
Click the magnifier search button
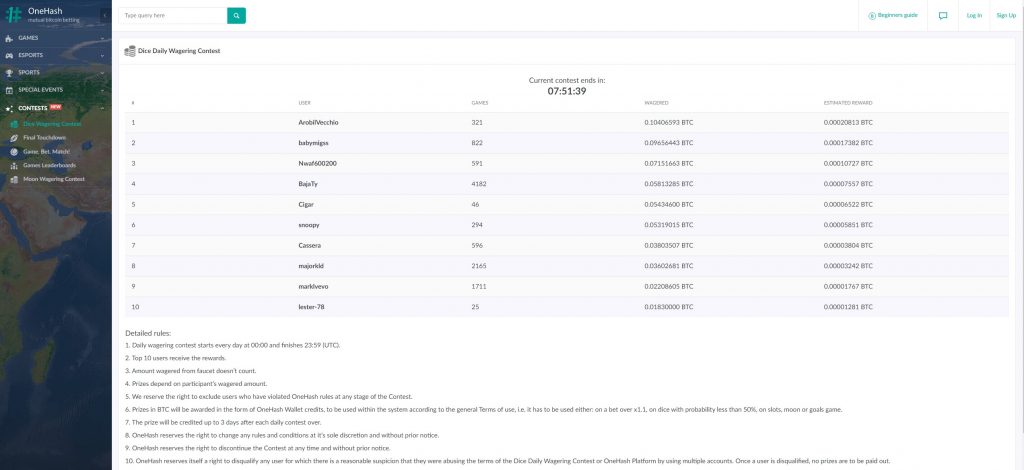[x=236, y=15]
